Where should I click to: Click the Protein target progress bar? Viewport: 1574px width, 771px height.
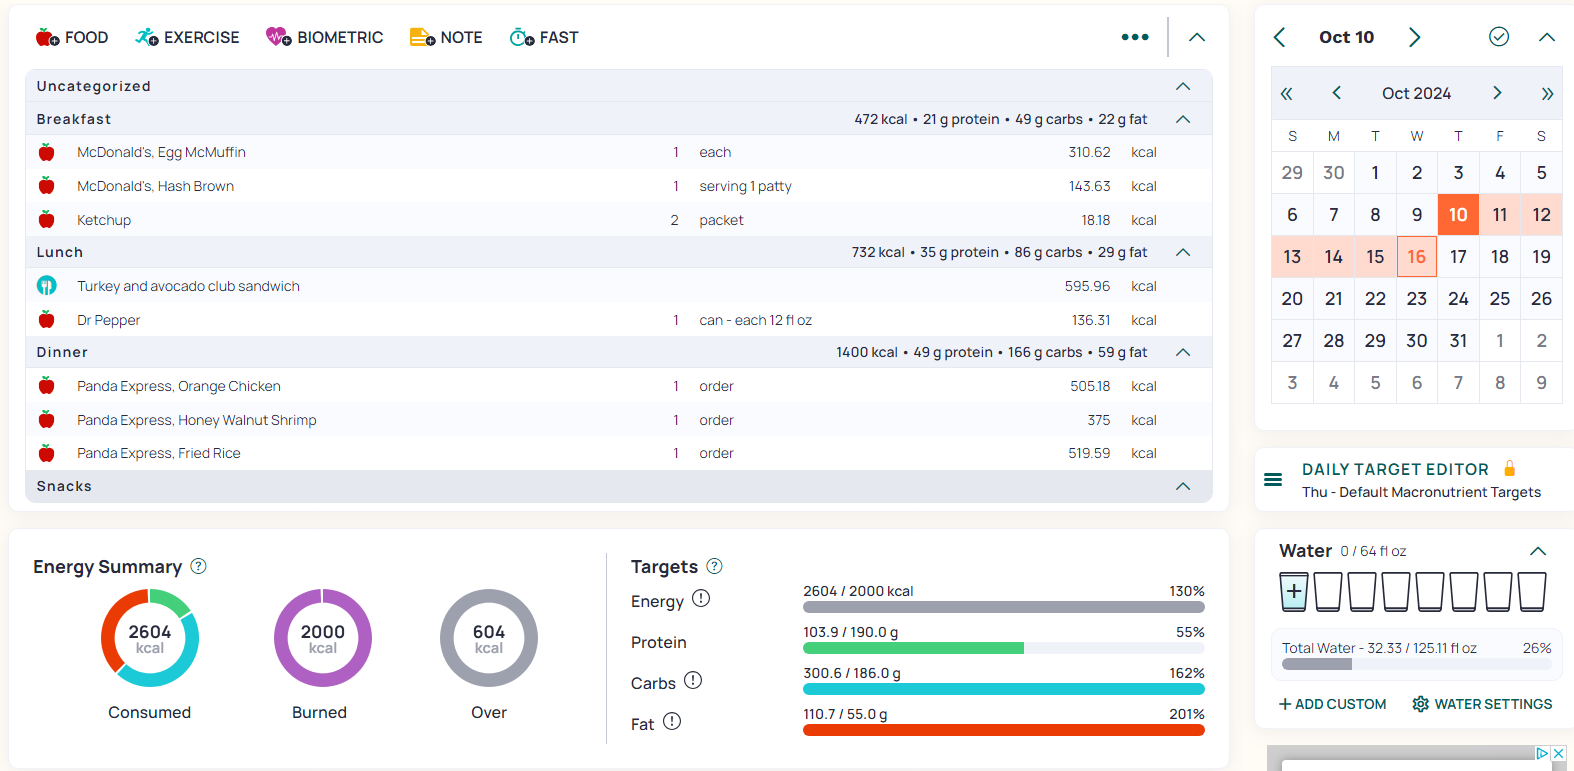[x=1004, y=648]
